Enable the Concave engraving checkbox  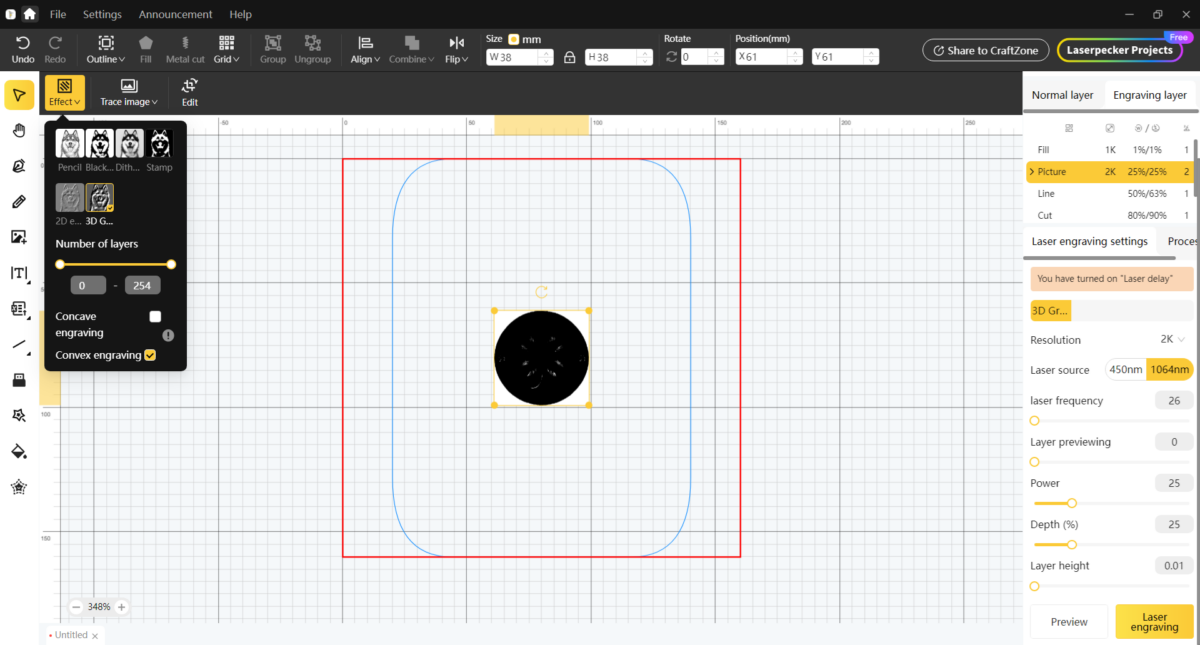pyautogui.click(x=155, y=316)
